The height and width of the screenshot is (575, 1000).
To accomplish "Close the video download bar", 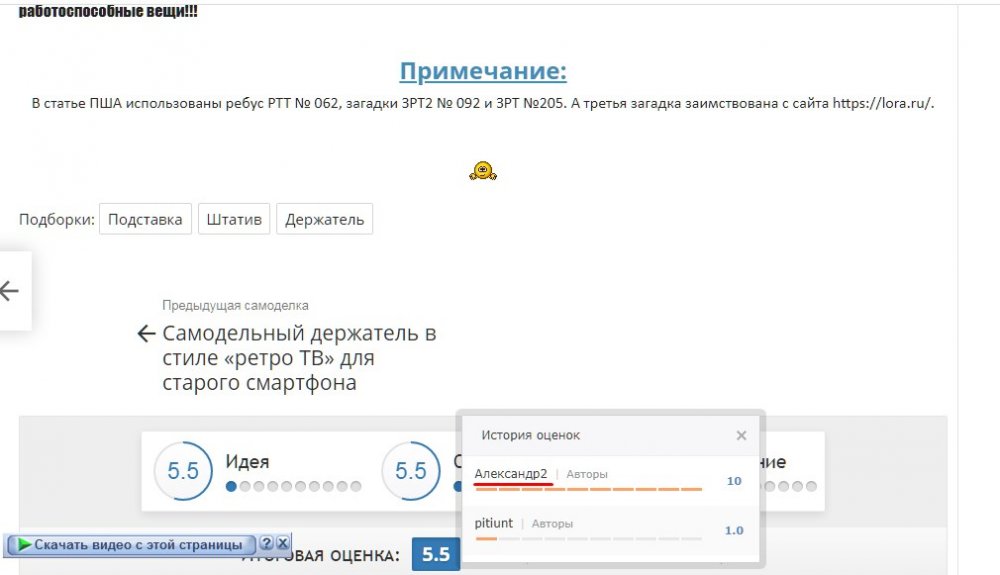I will coord(283,543).
